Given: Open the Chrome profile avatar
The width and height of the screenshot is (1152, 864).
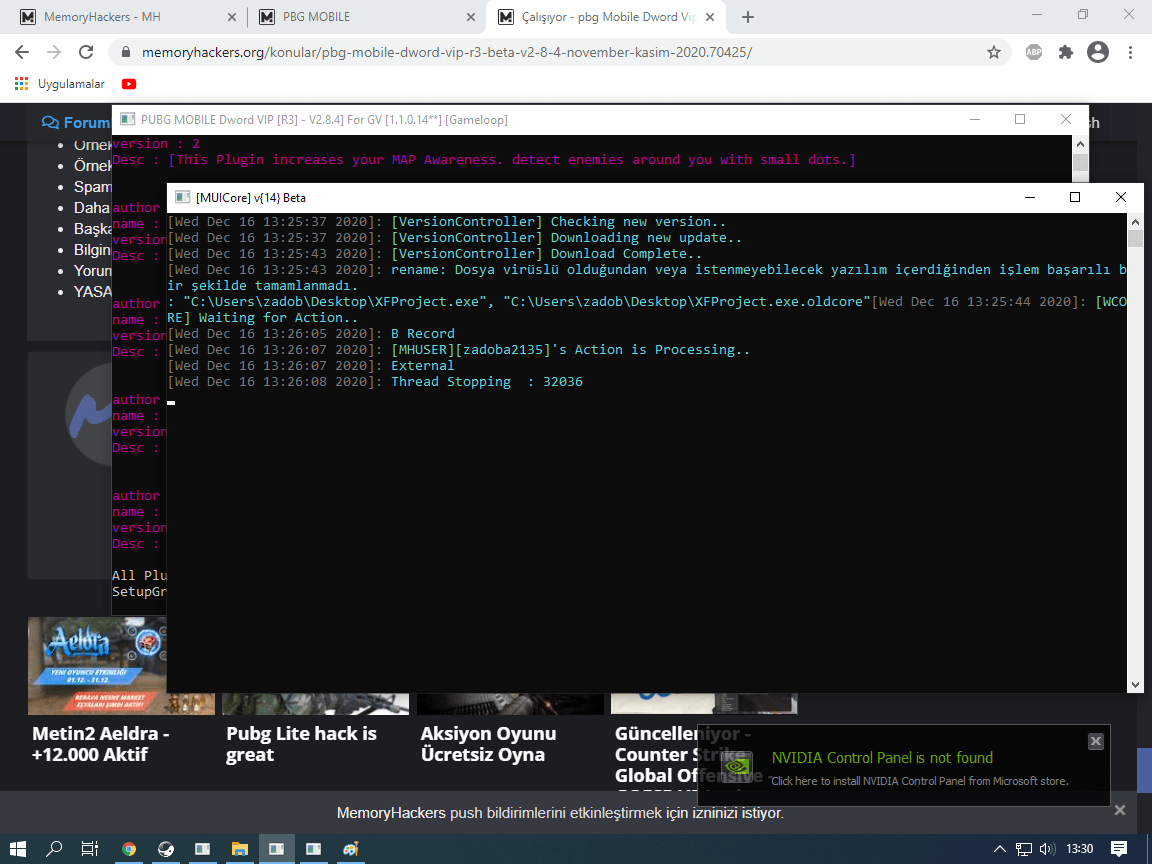Looking at the screenshot, I should (x=1098, y=52).
